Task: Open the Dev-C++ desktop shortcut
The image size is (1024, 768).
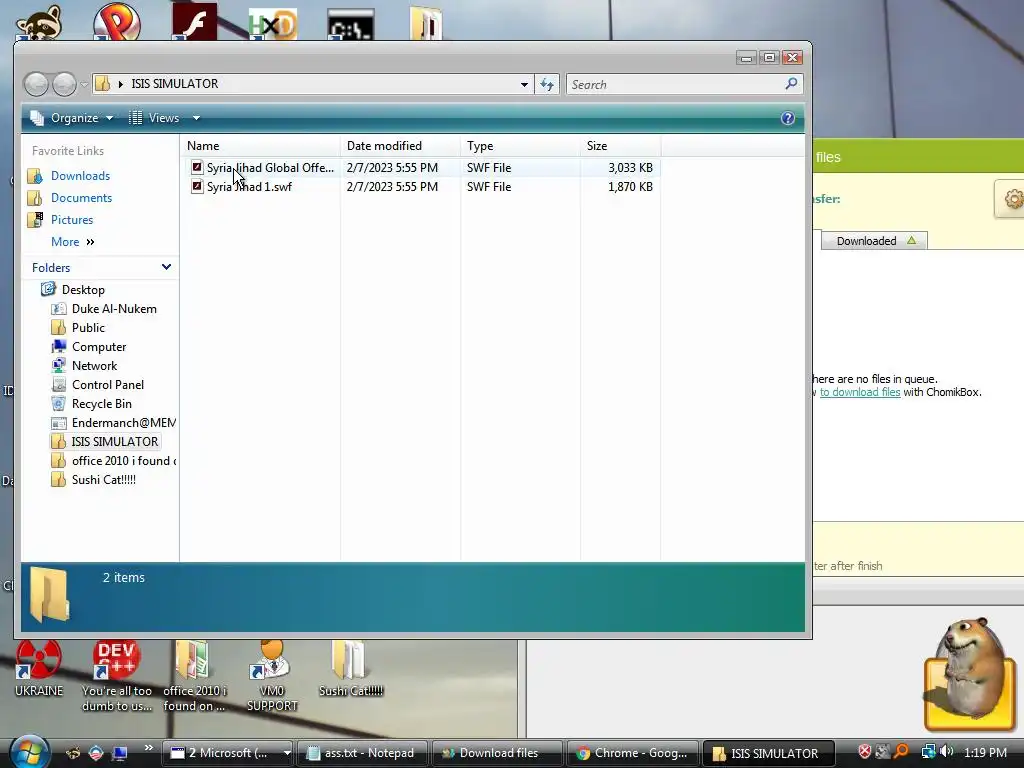Action: [x=116, y=676]
